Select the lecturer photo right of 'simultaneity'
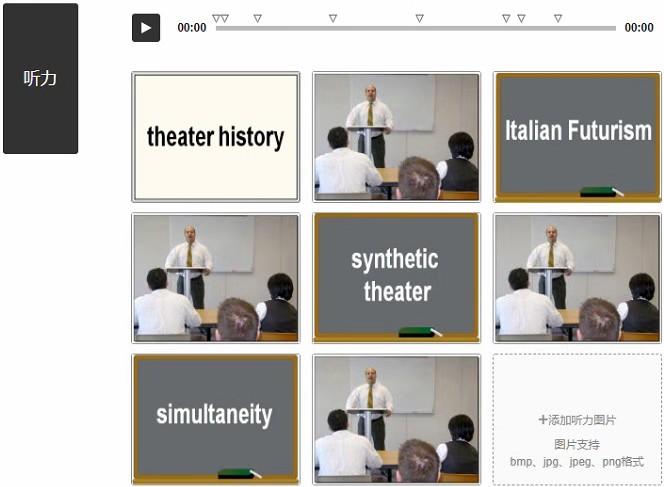The height and width of the screenshot is (487, 664). click(396, 419)
